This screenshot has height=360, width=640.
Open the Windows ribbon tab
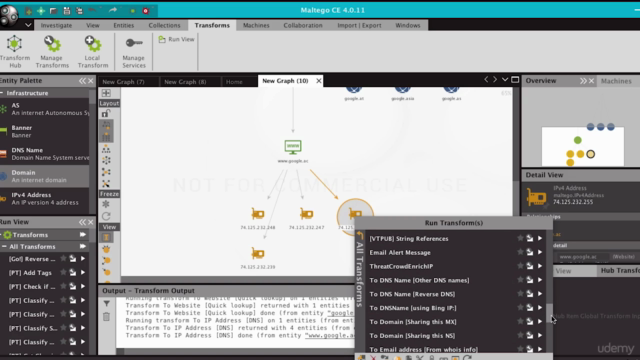click(x=407, y=25)
